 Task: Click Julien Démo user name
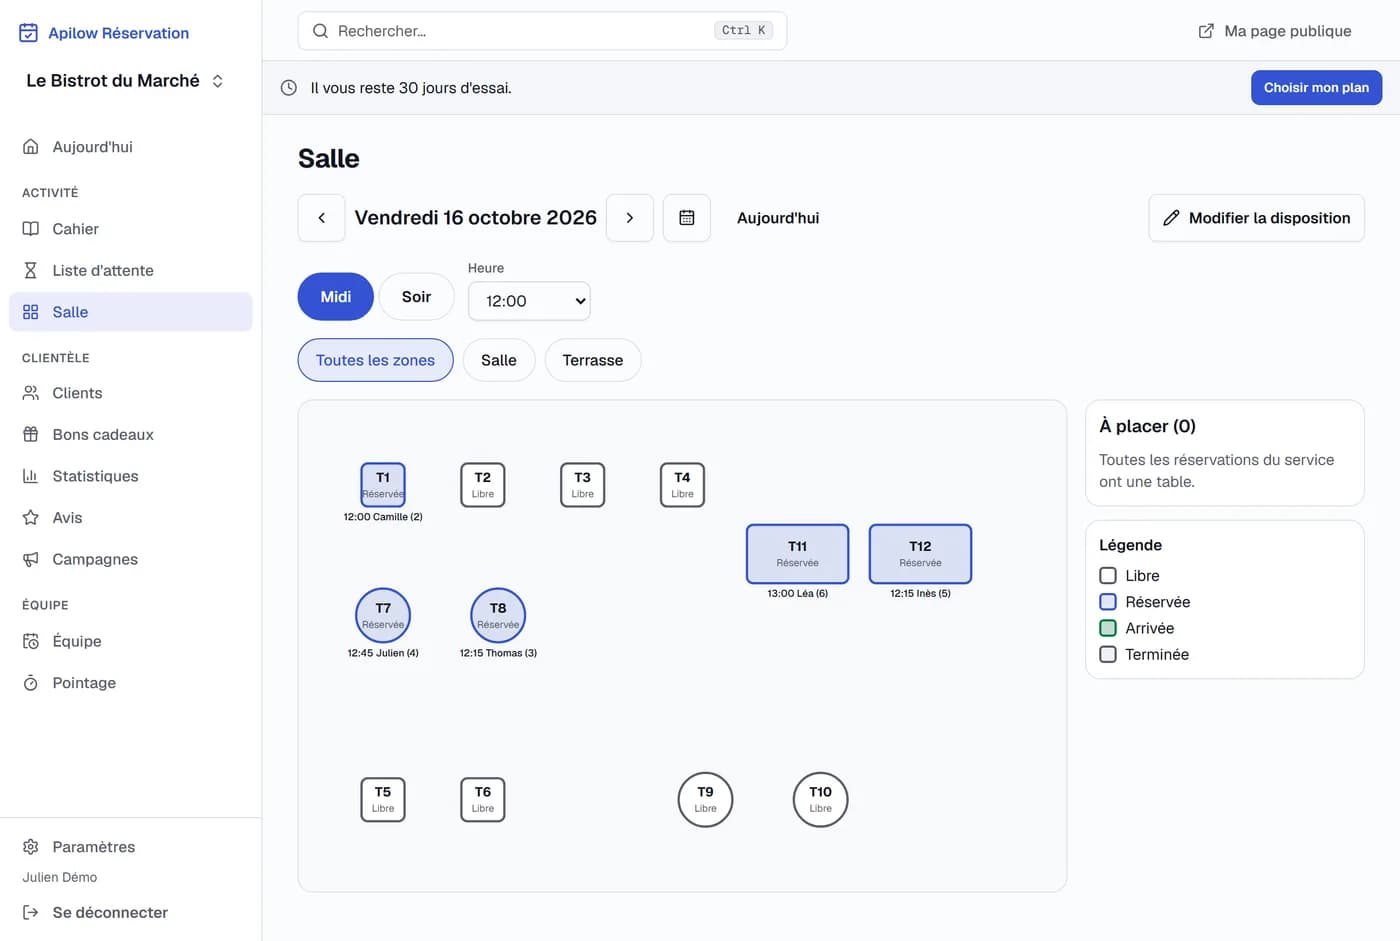pyautogui.click(x=60, y=877)
